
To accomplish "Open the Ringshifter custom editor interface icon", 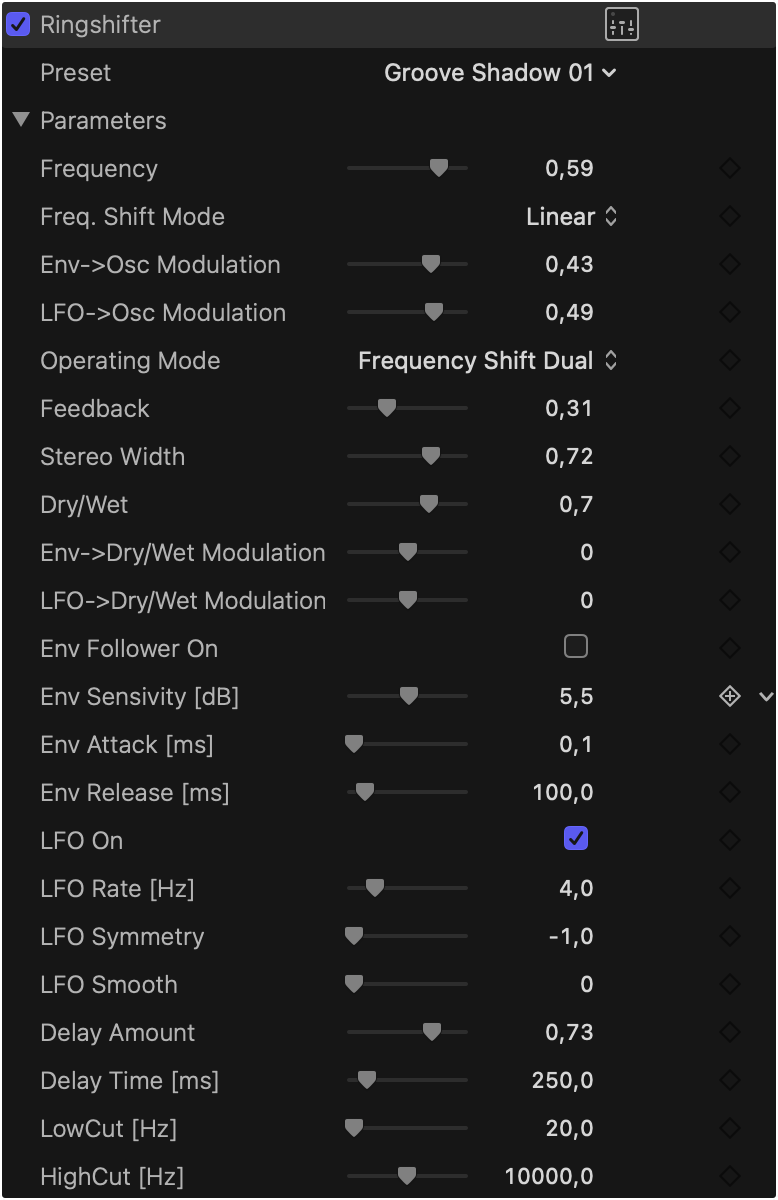I will point(622,25).
